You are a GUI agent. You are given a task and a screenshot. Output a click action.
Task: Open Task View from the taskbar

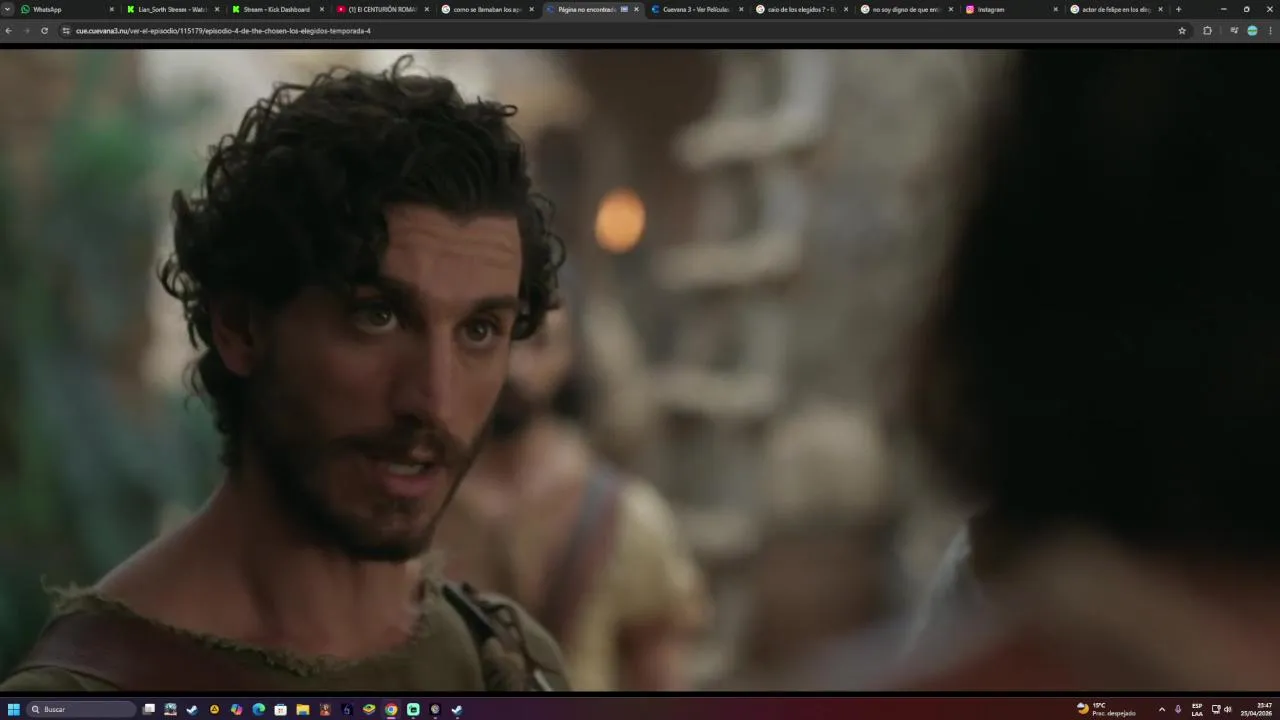point(149,709)
